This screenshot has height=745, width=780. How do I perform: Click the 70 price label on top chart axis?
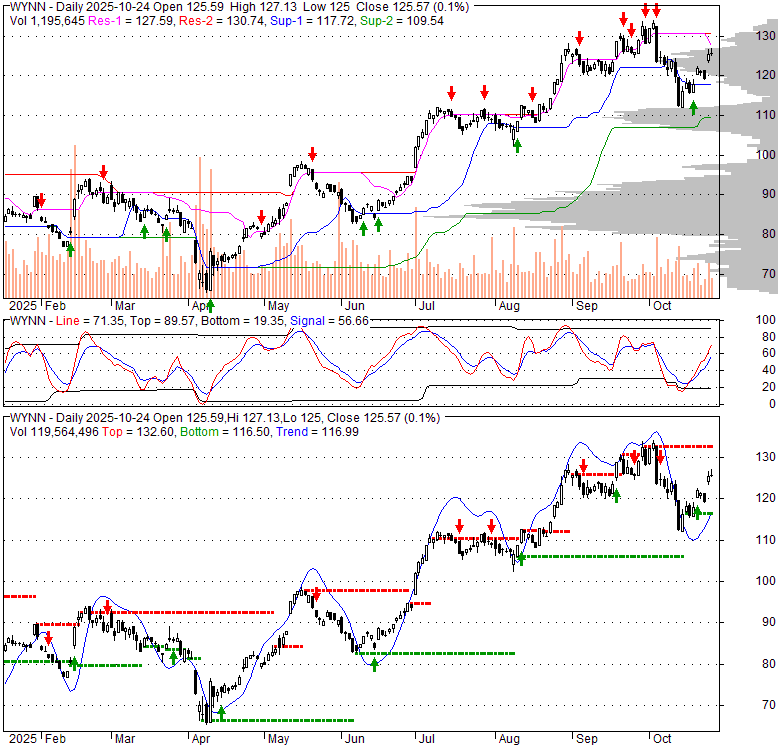pos(769,274)
